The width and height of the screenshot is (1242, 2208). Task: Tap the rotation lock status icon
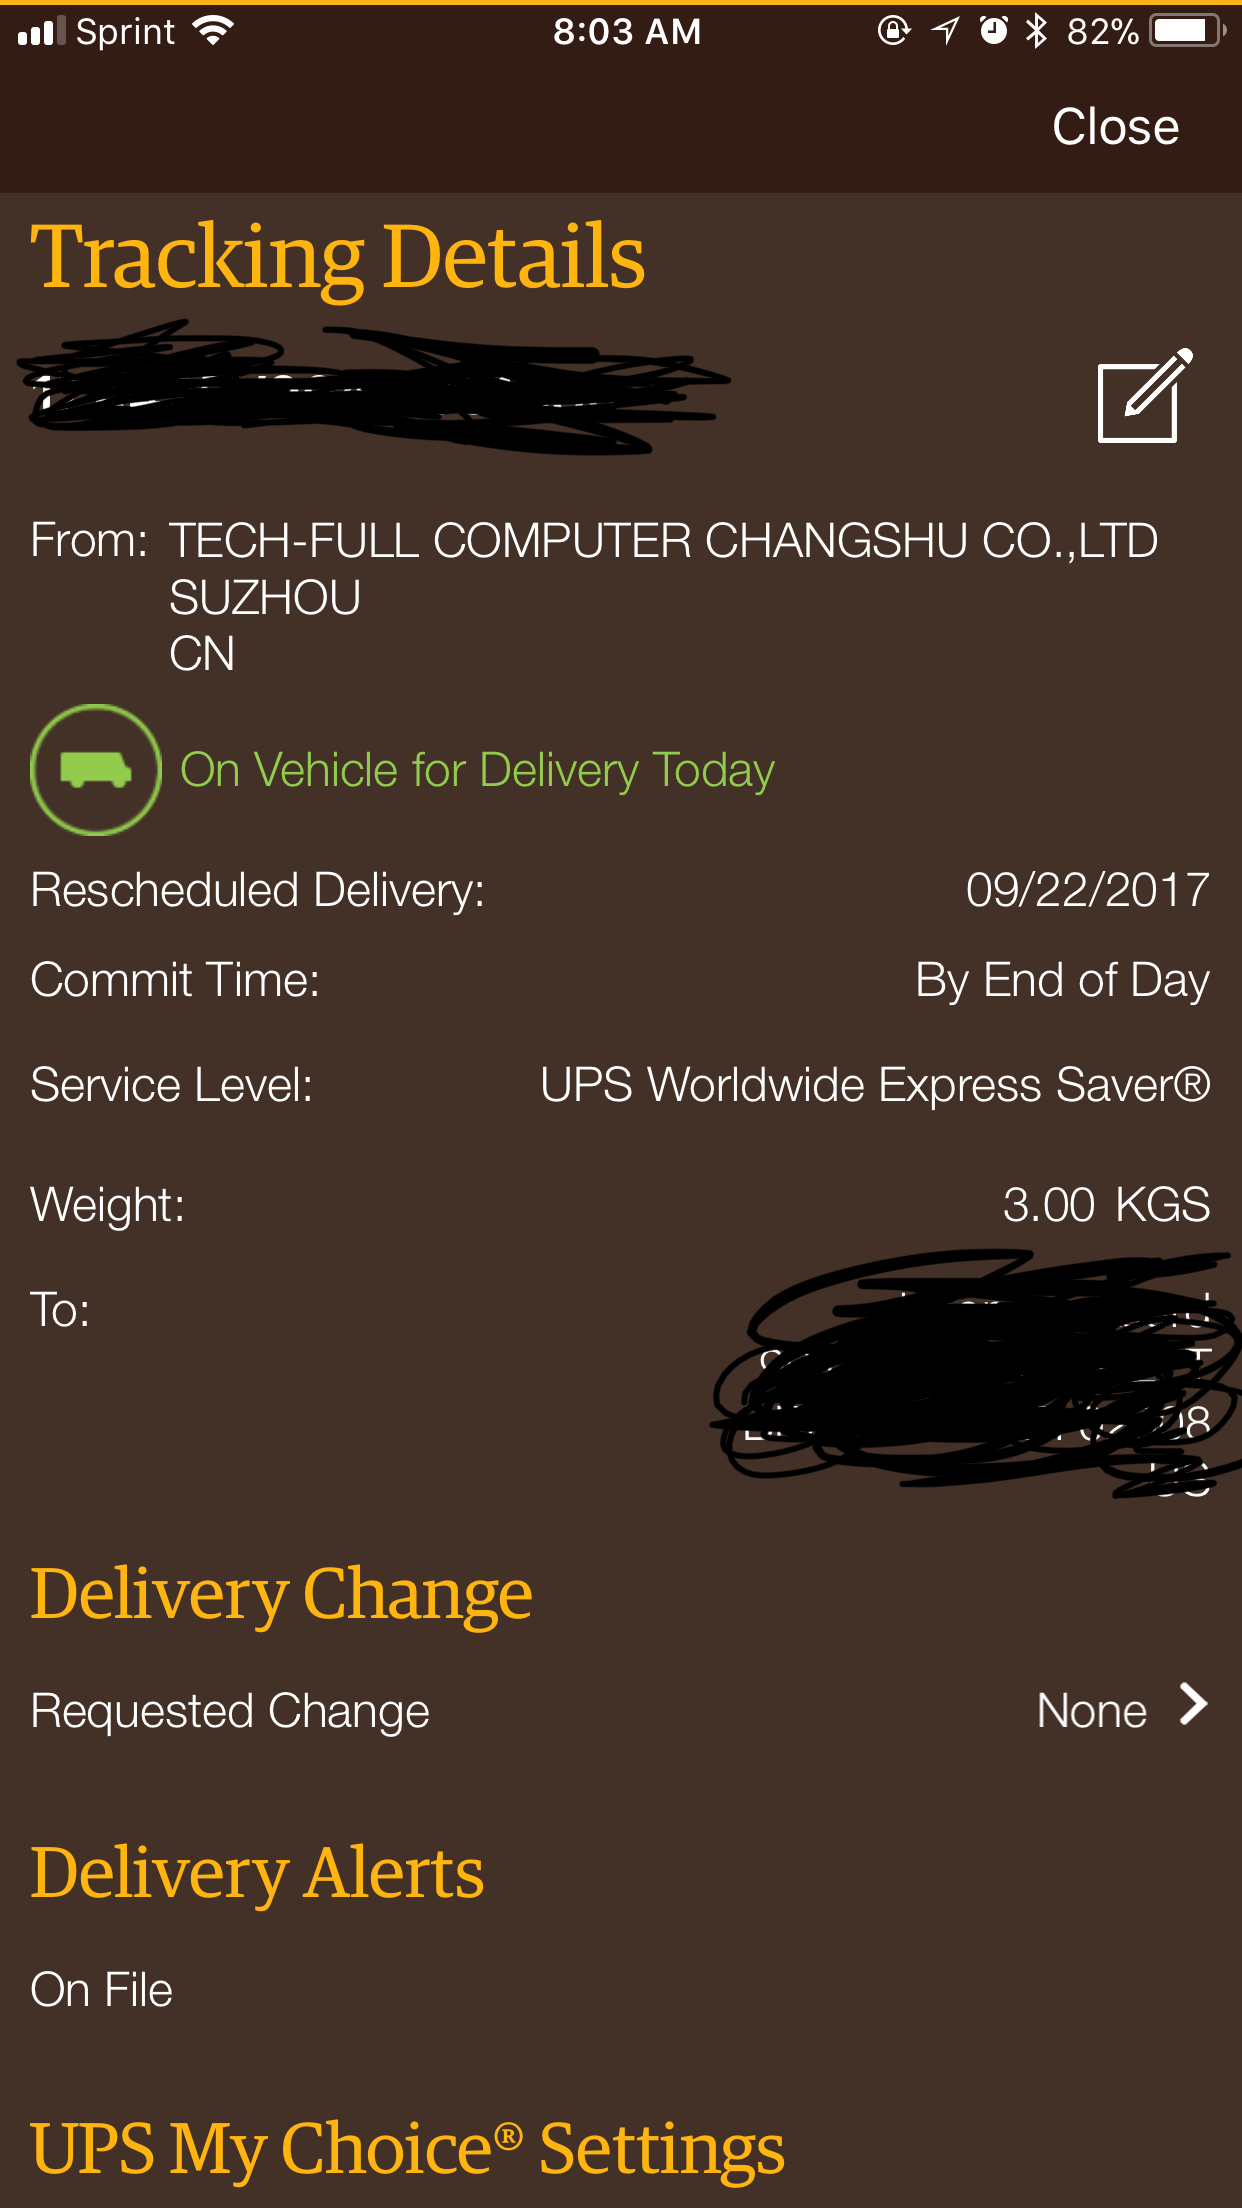[894, 31]
